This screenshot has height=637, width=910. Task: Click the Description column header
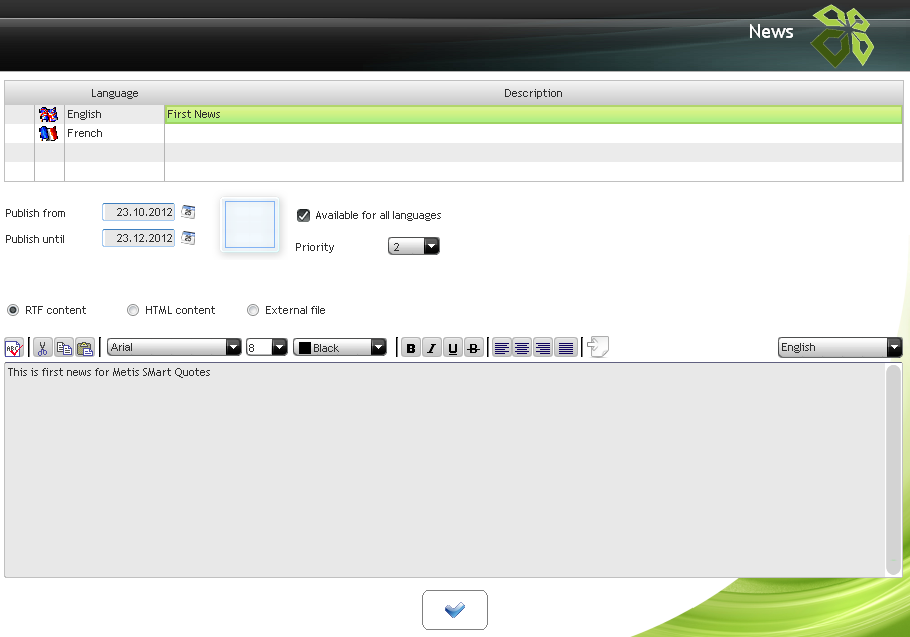pos(533,93)
